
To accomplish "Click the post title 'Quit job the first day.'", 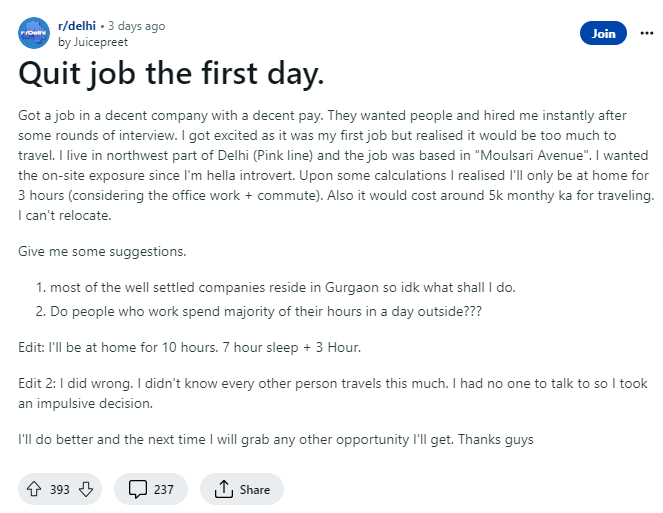I will point(171,76).
